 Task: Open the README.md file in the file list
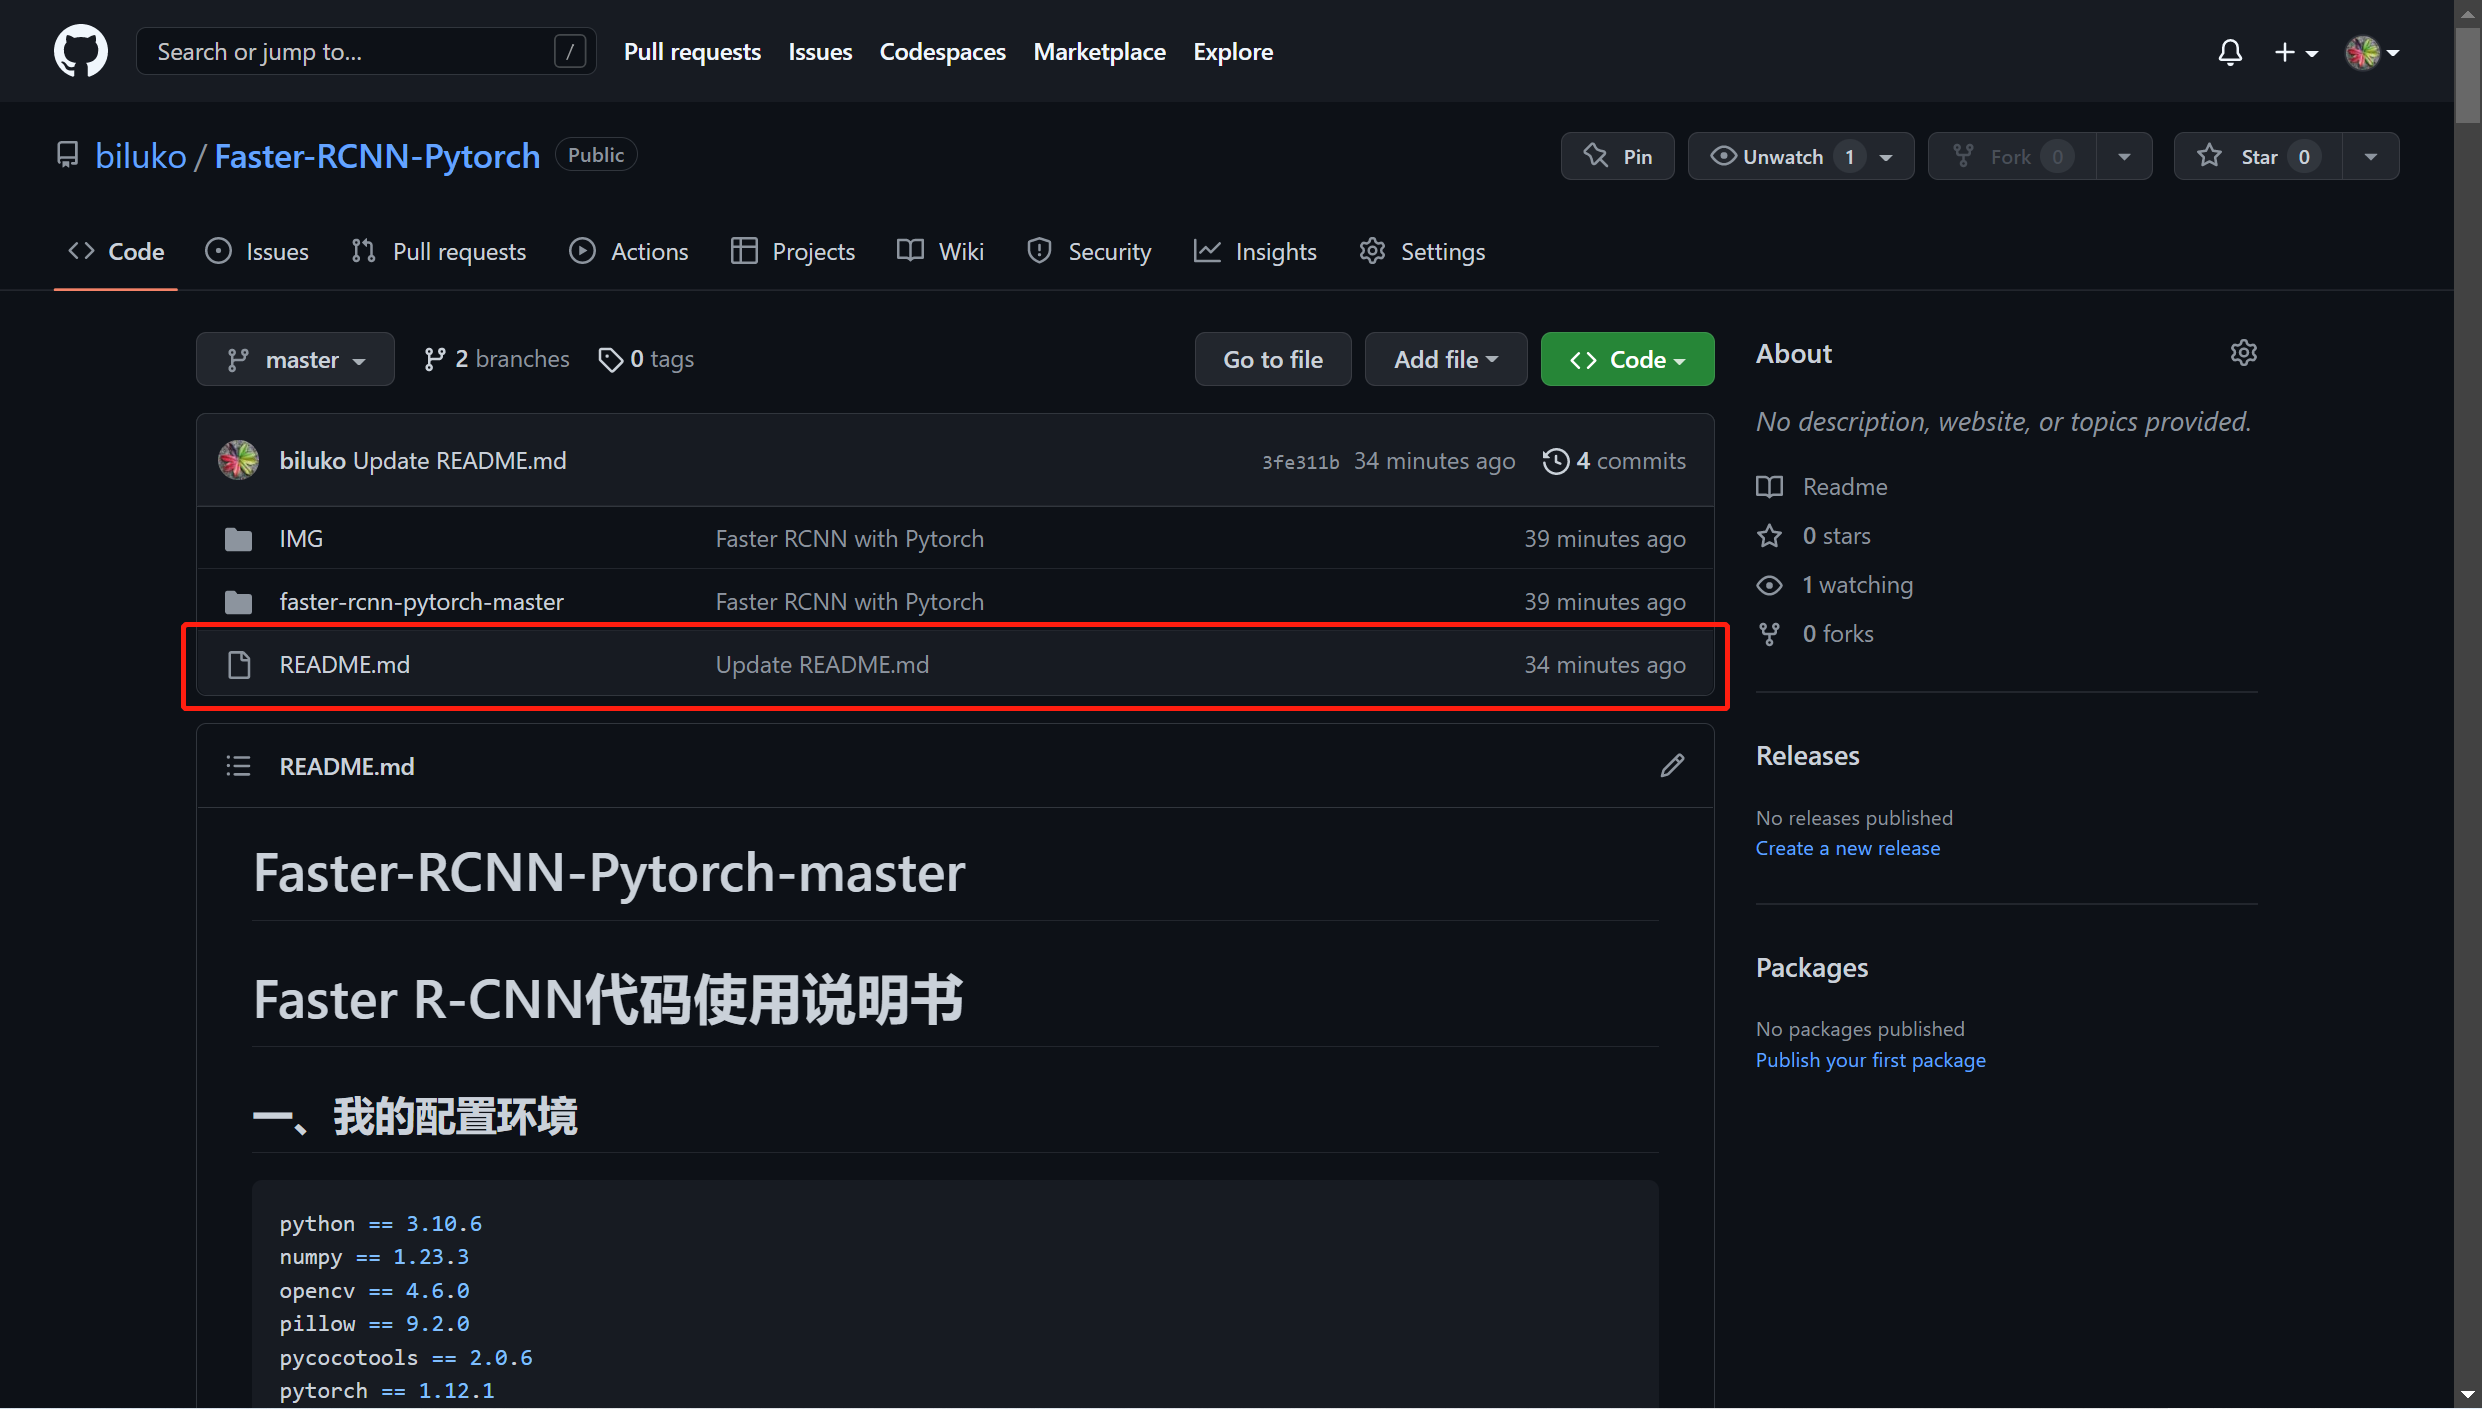(344, 664)
